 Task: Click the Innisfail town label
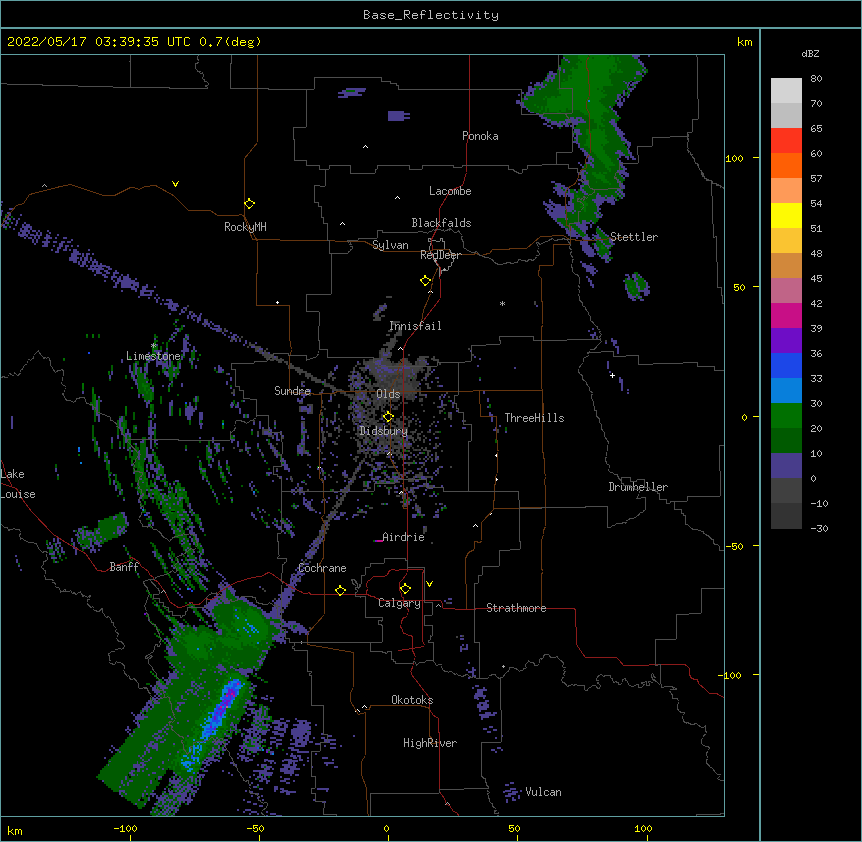pyautogui.click(x=415, y=326)
